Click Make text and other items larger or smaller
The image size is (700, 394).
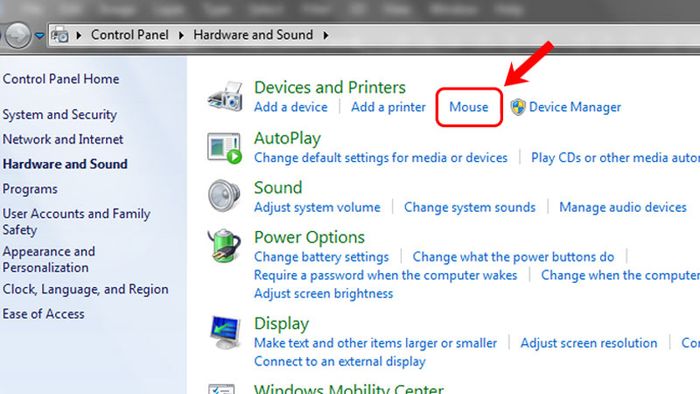coord(375,343)
